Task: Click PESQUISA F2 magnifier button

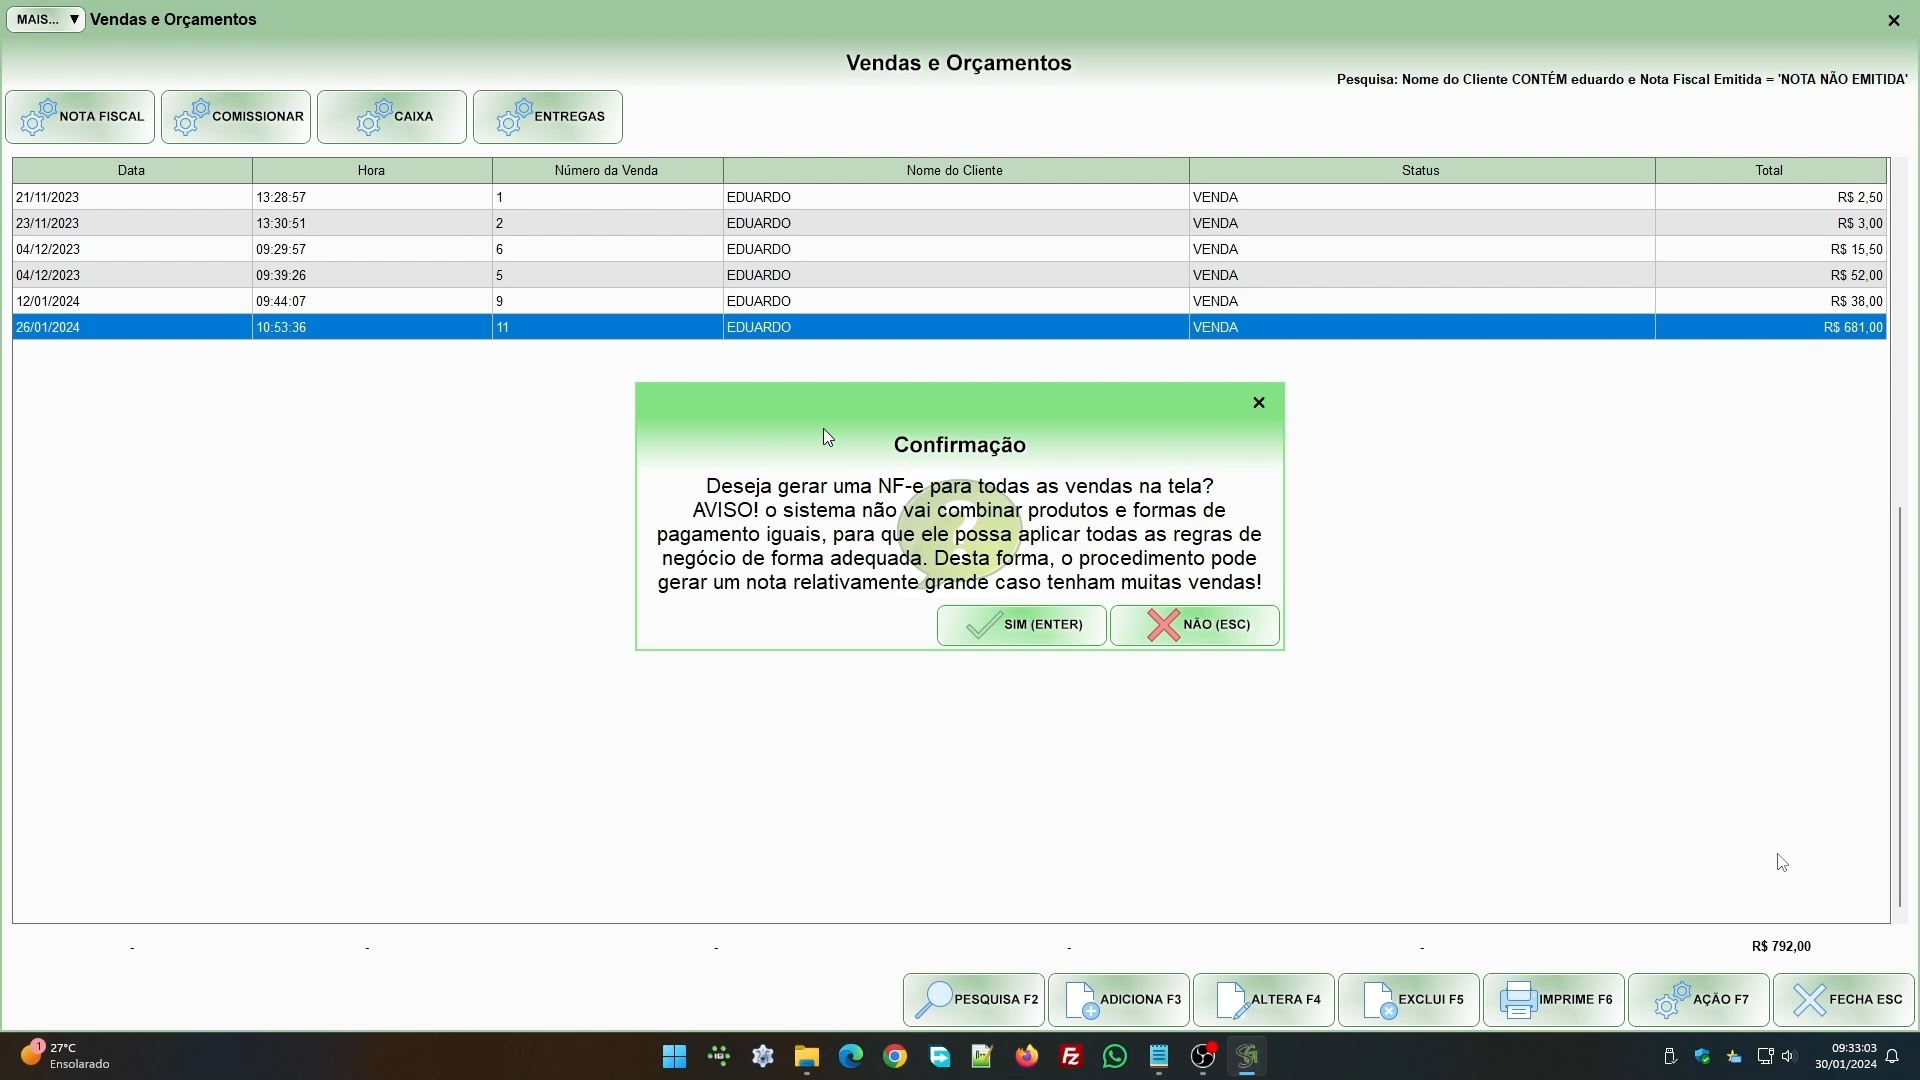Action: [974, 1000]
